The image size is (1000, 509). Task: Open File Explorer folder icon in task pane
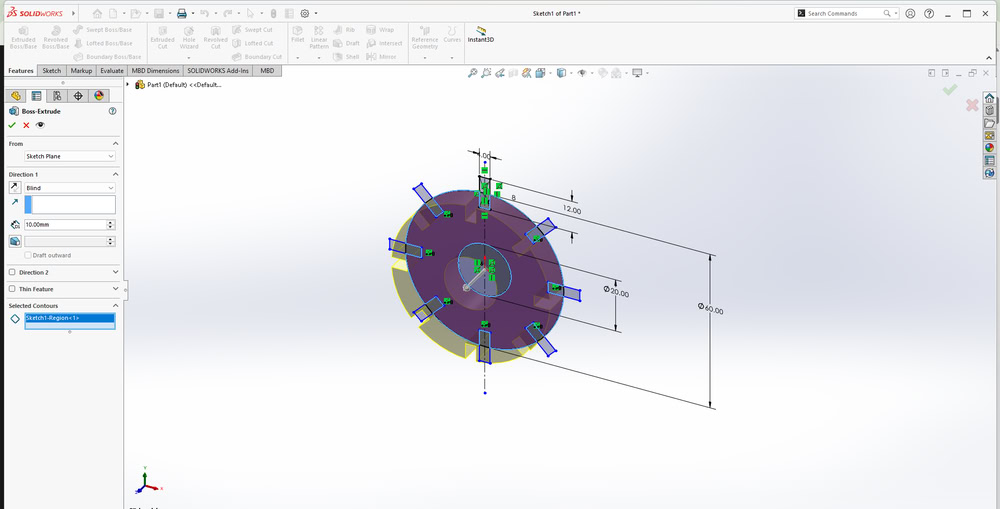coord(989,123)
